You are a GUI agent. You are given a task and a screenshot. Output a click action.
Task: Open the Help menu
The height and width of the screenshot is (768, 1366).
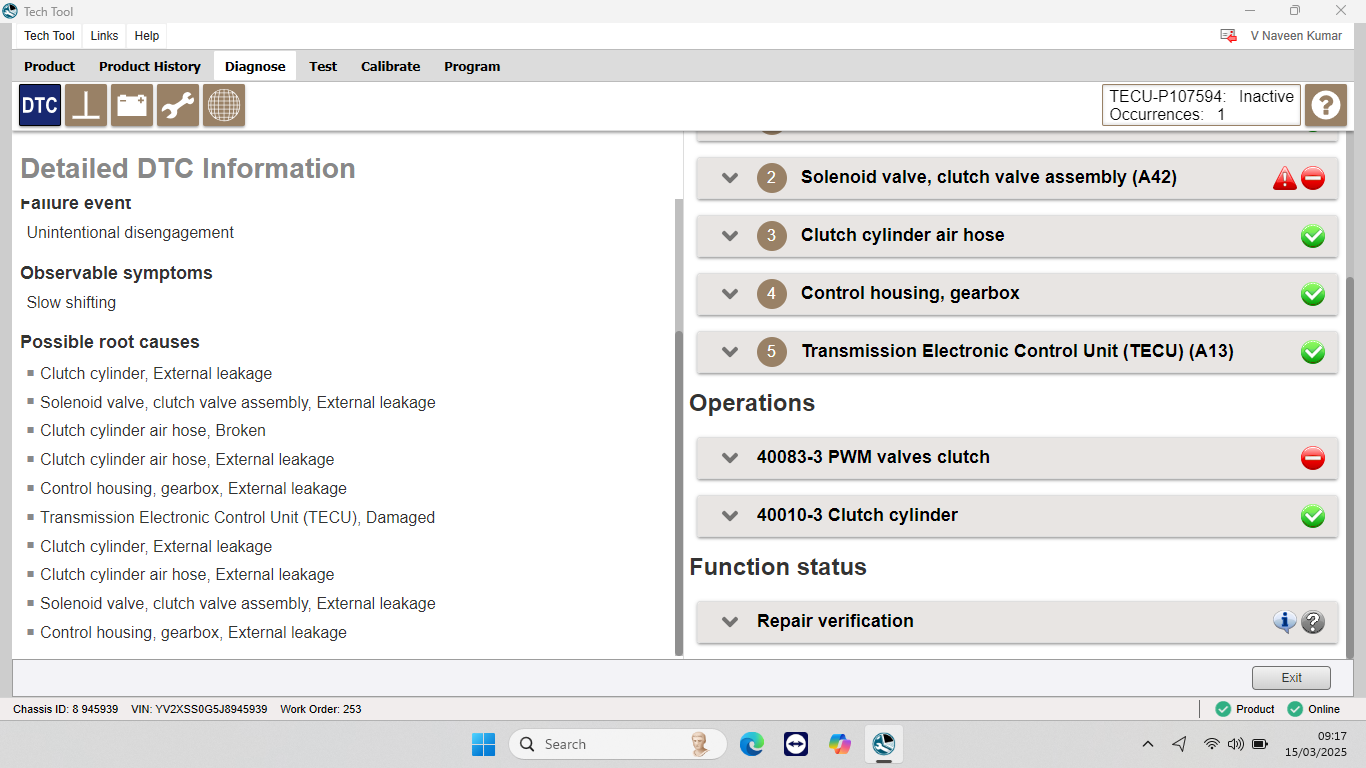pos(147,36)
